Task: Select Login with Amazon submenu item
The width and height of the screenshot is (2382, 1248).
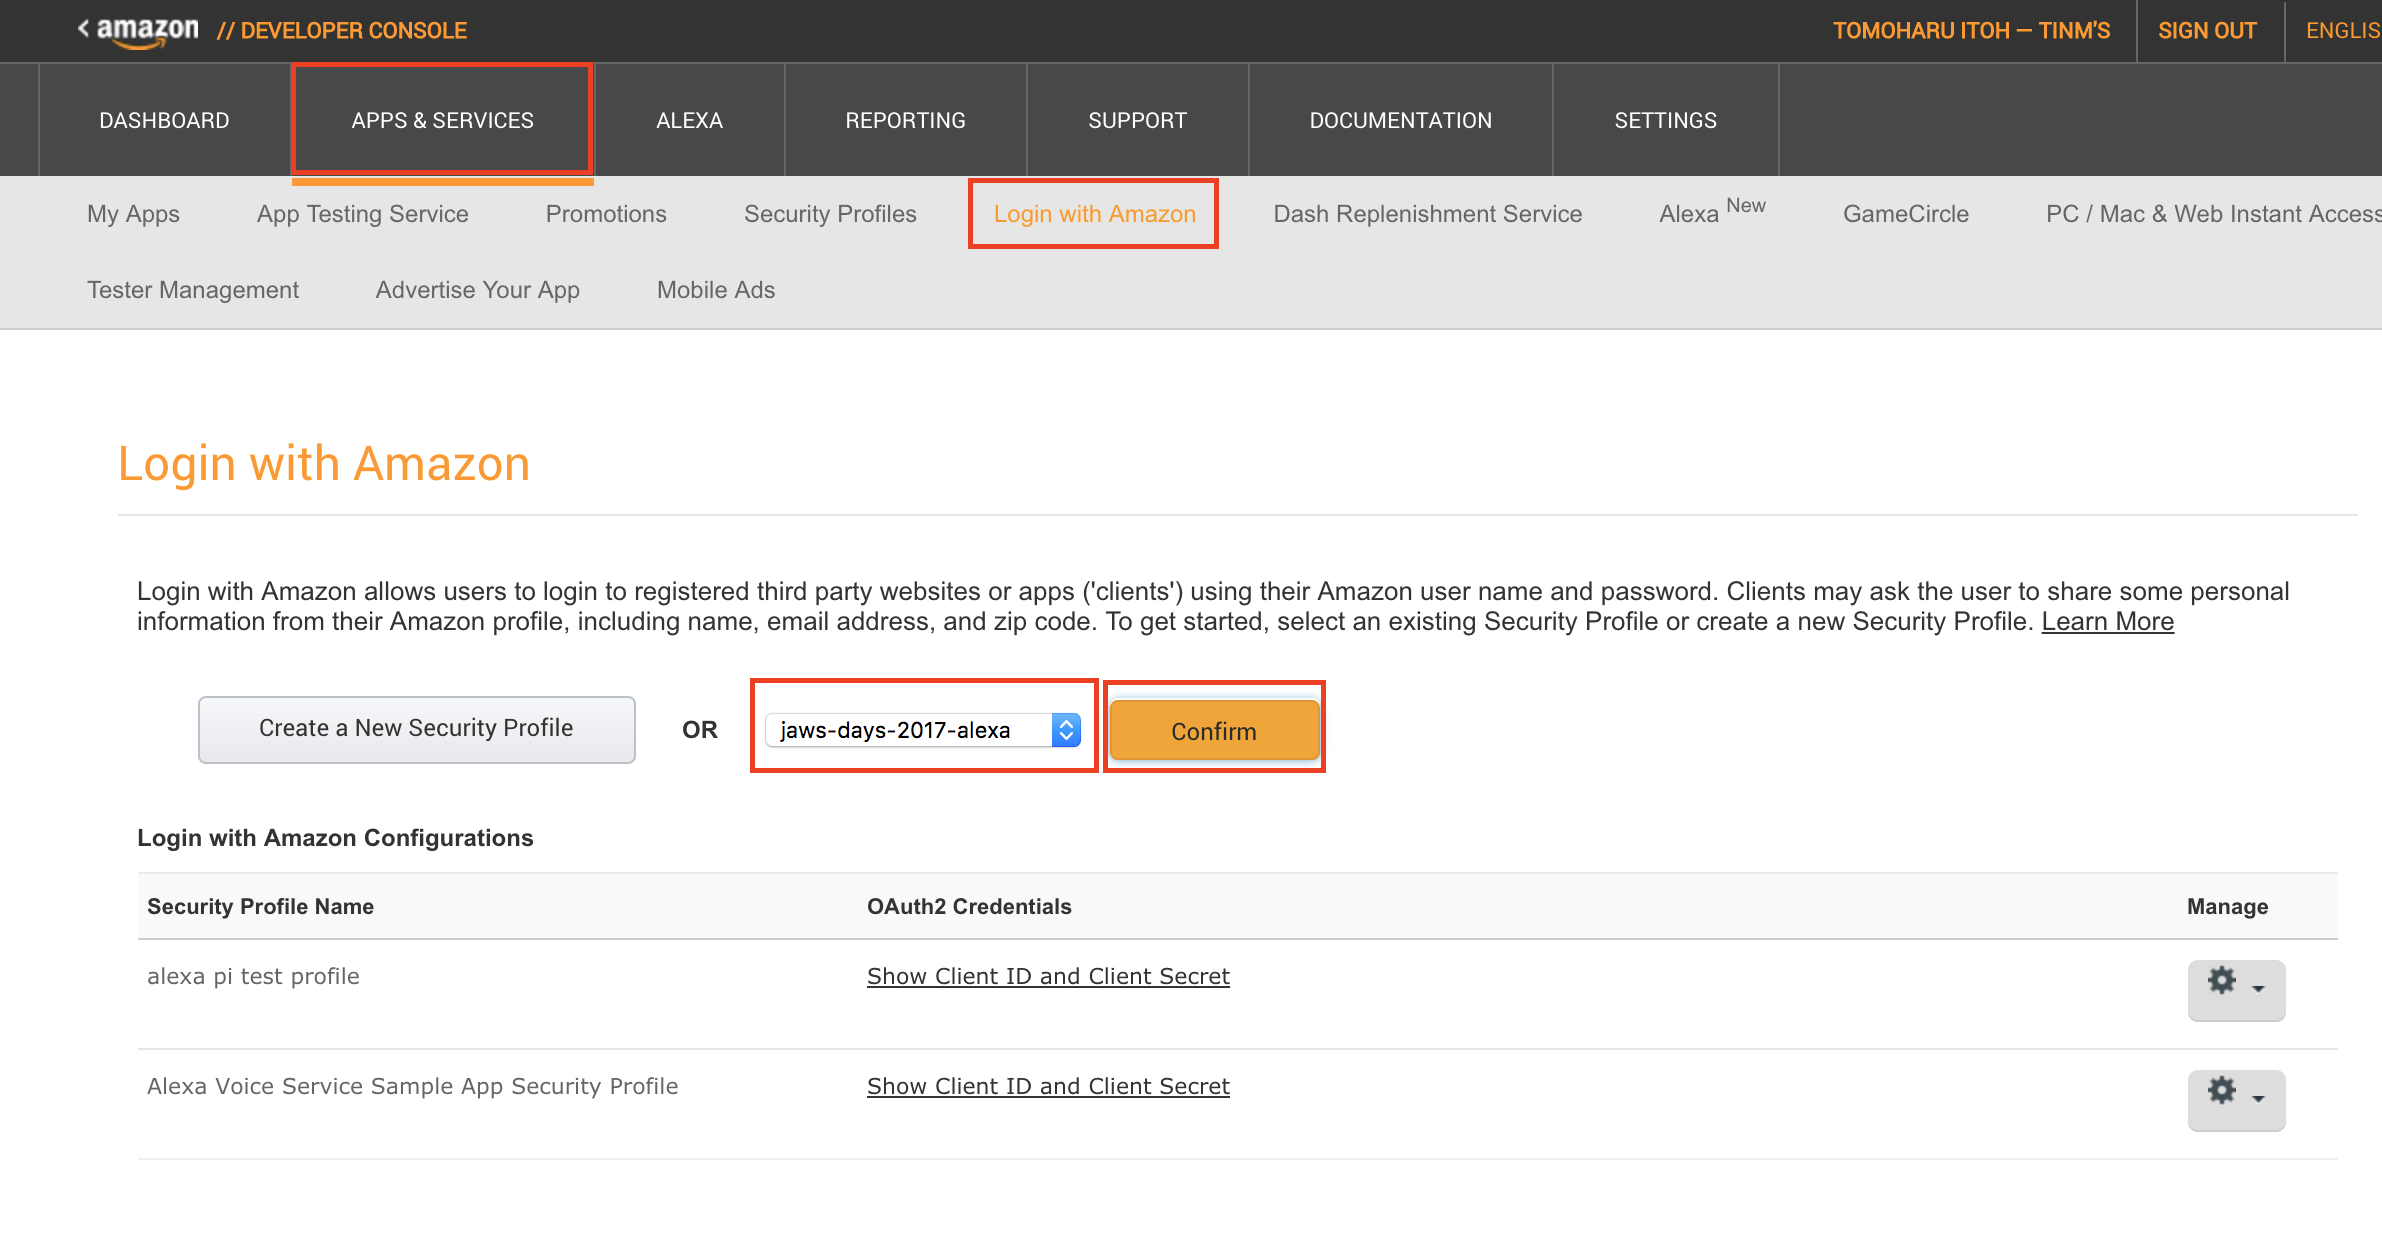Action: click(x=1094, y=214)
